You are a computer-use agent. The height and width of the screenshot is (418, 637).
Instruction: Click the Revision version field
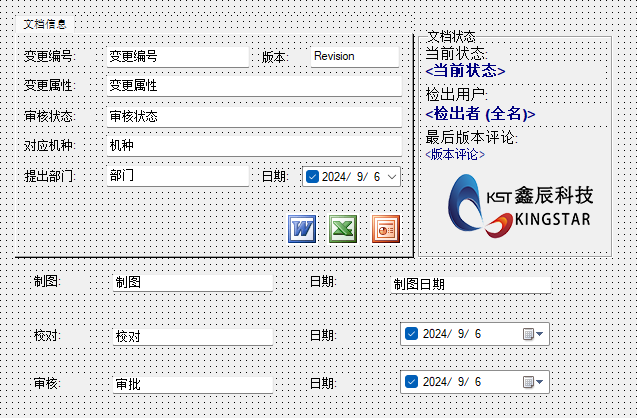point(354,57)
